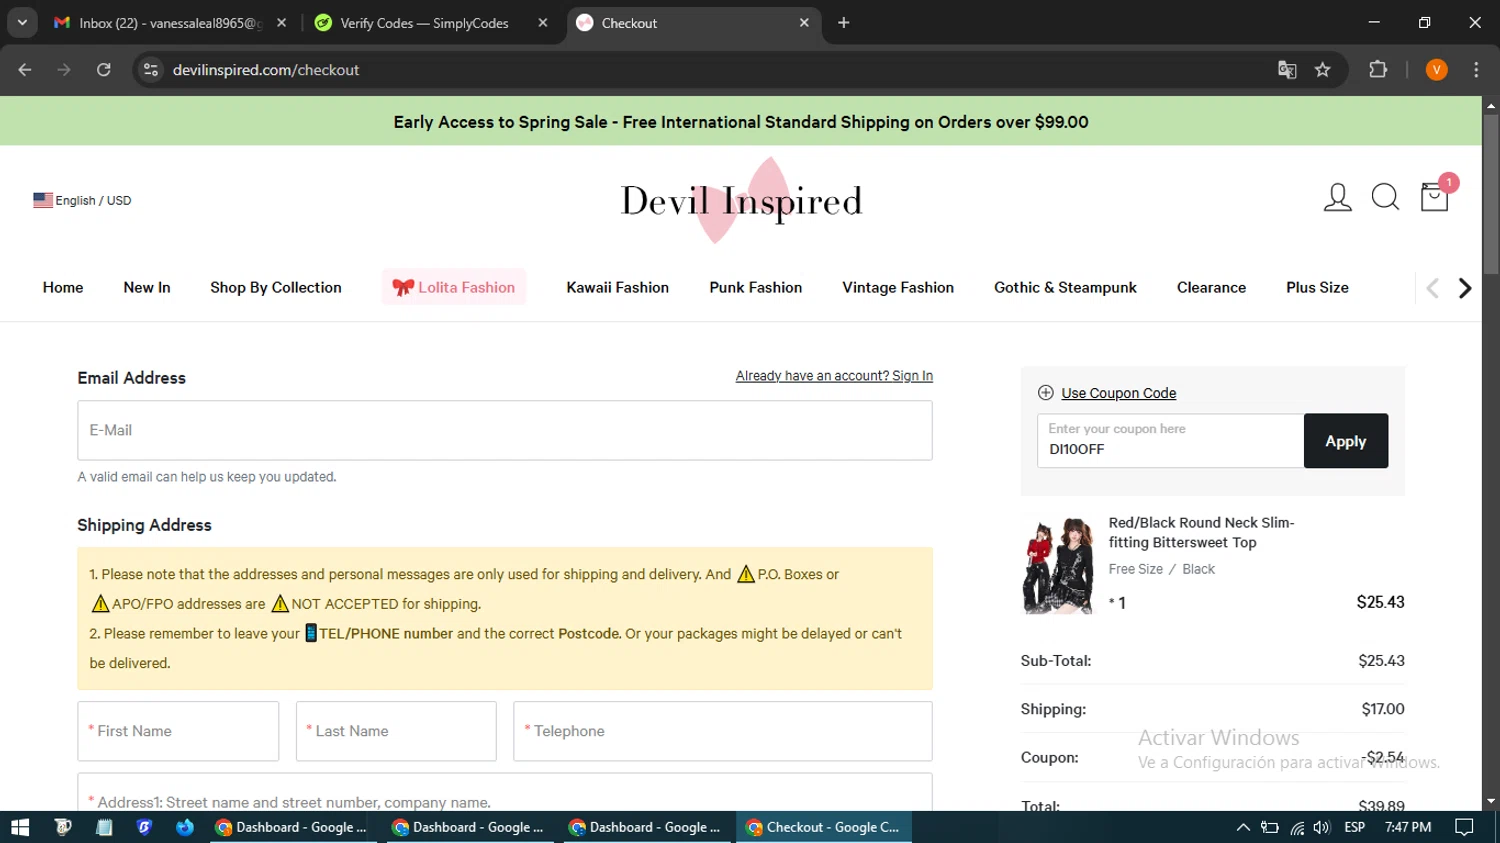Click the Address1 street name field

505,793
